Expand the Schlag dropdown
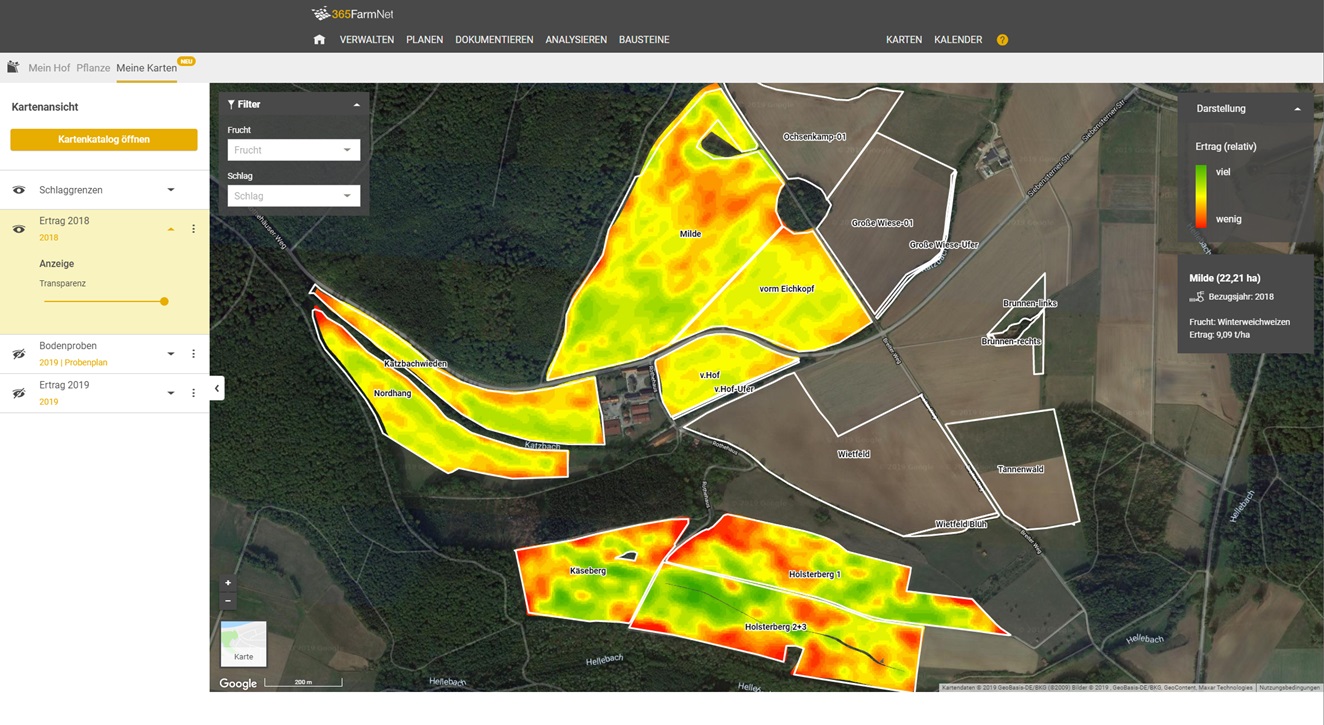 (x=293, y=195)
